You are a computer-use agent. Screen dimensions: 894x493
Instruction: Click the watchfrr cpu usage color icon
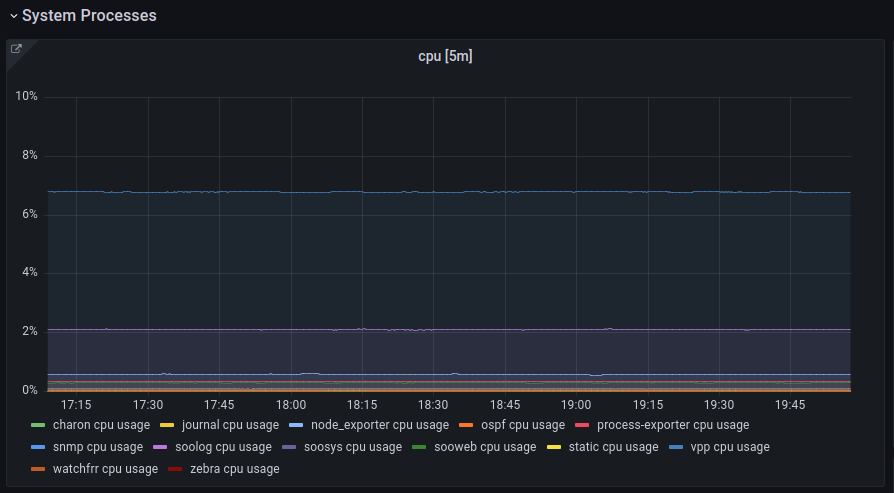38,469
